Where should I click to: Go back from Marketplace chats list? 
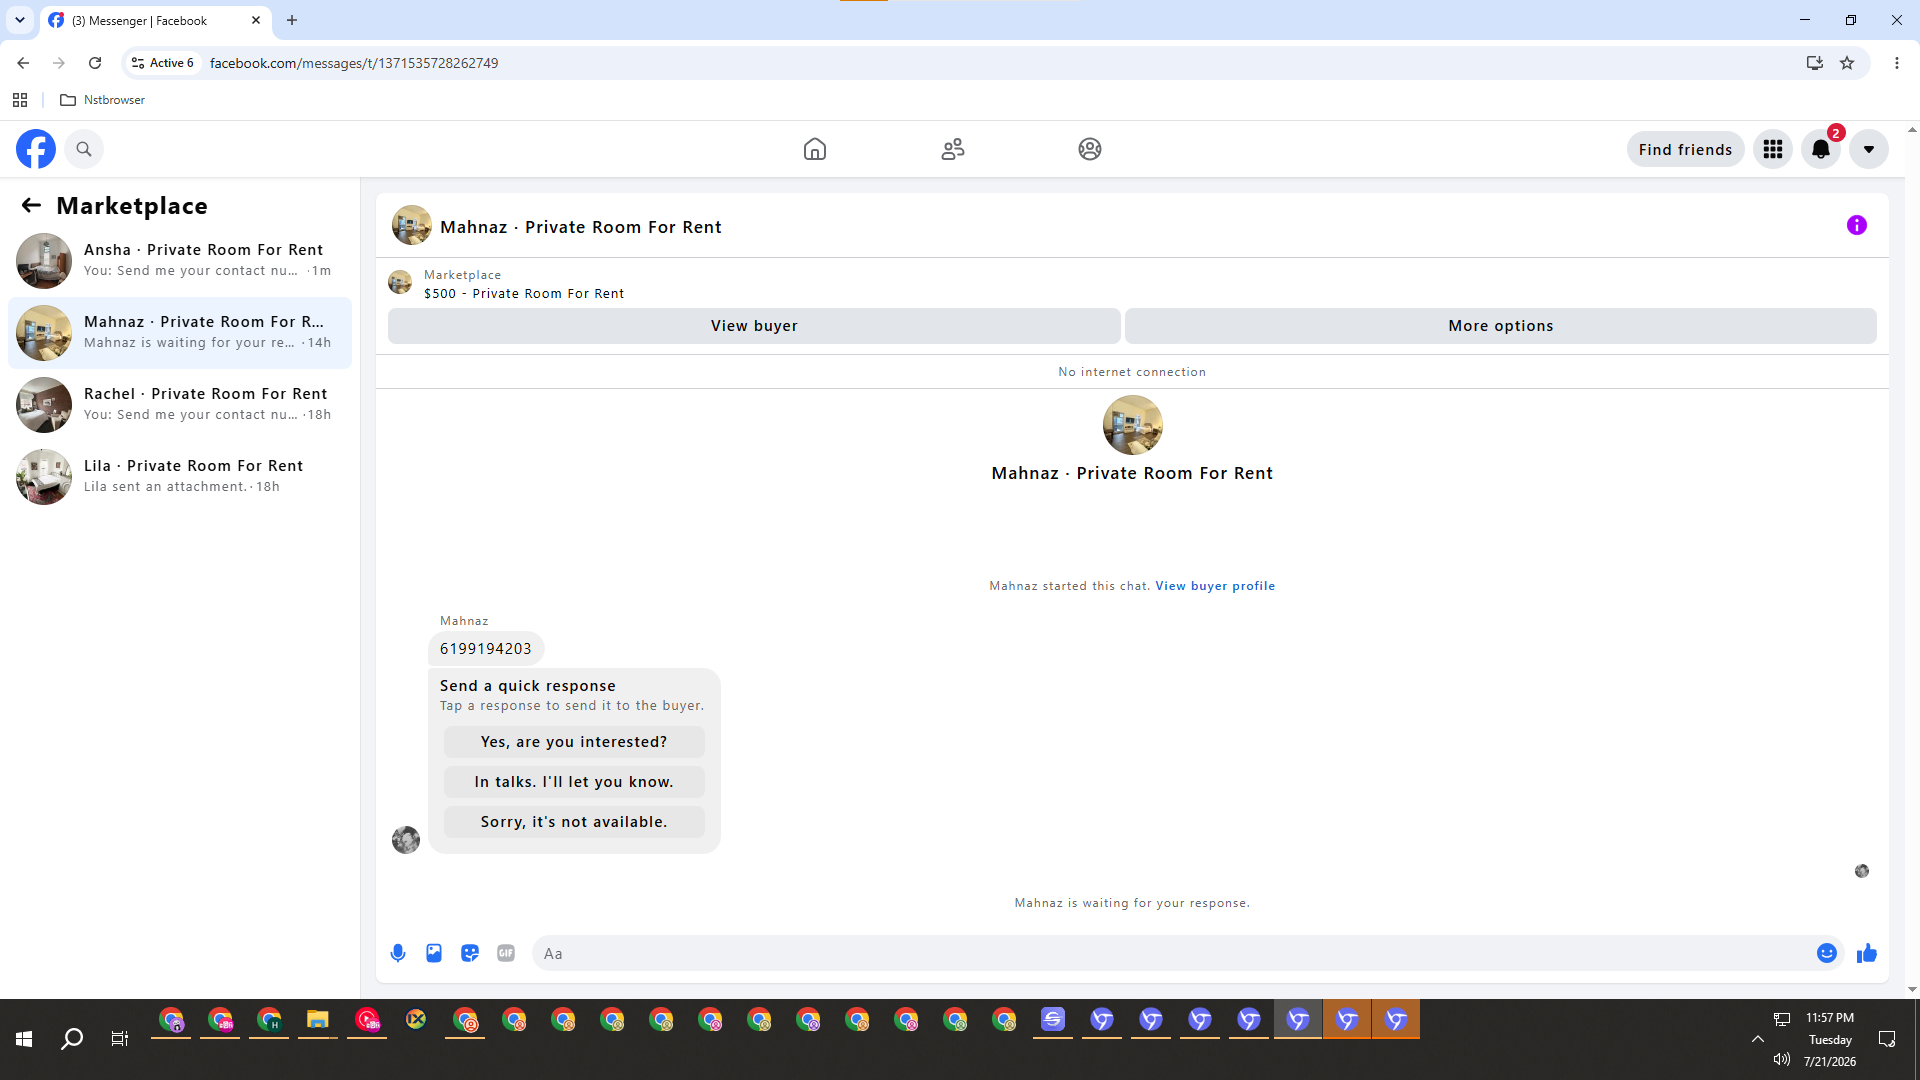(31, 205)
